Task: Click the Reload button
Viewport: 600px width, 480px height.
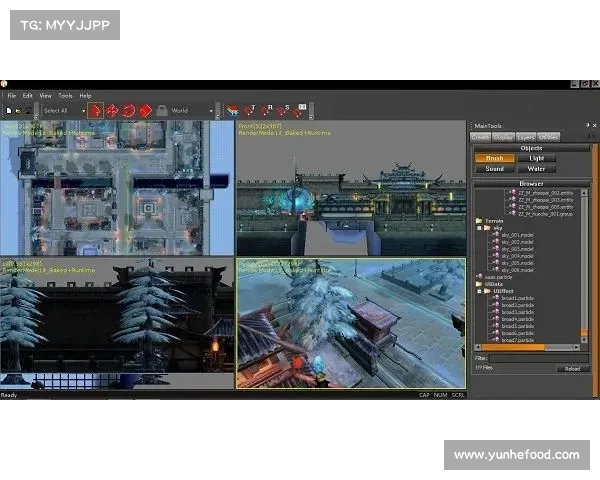Action: 572,368
